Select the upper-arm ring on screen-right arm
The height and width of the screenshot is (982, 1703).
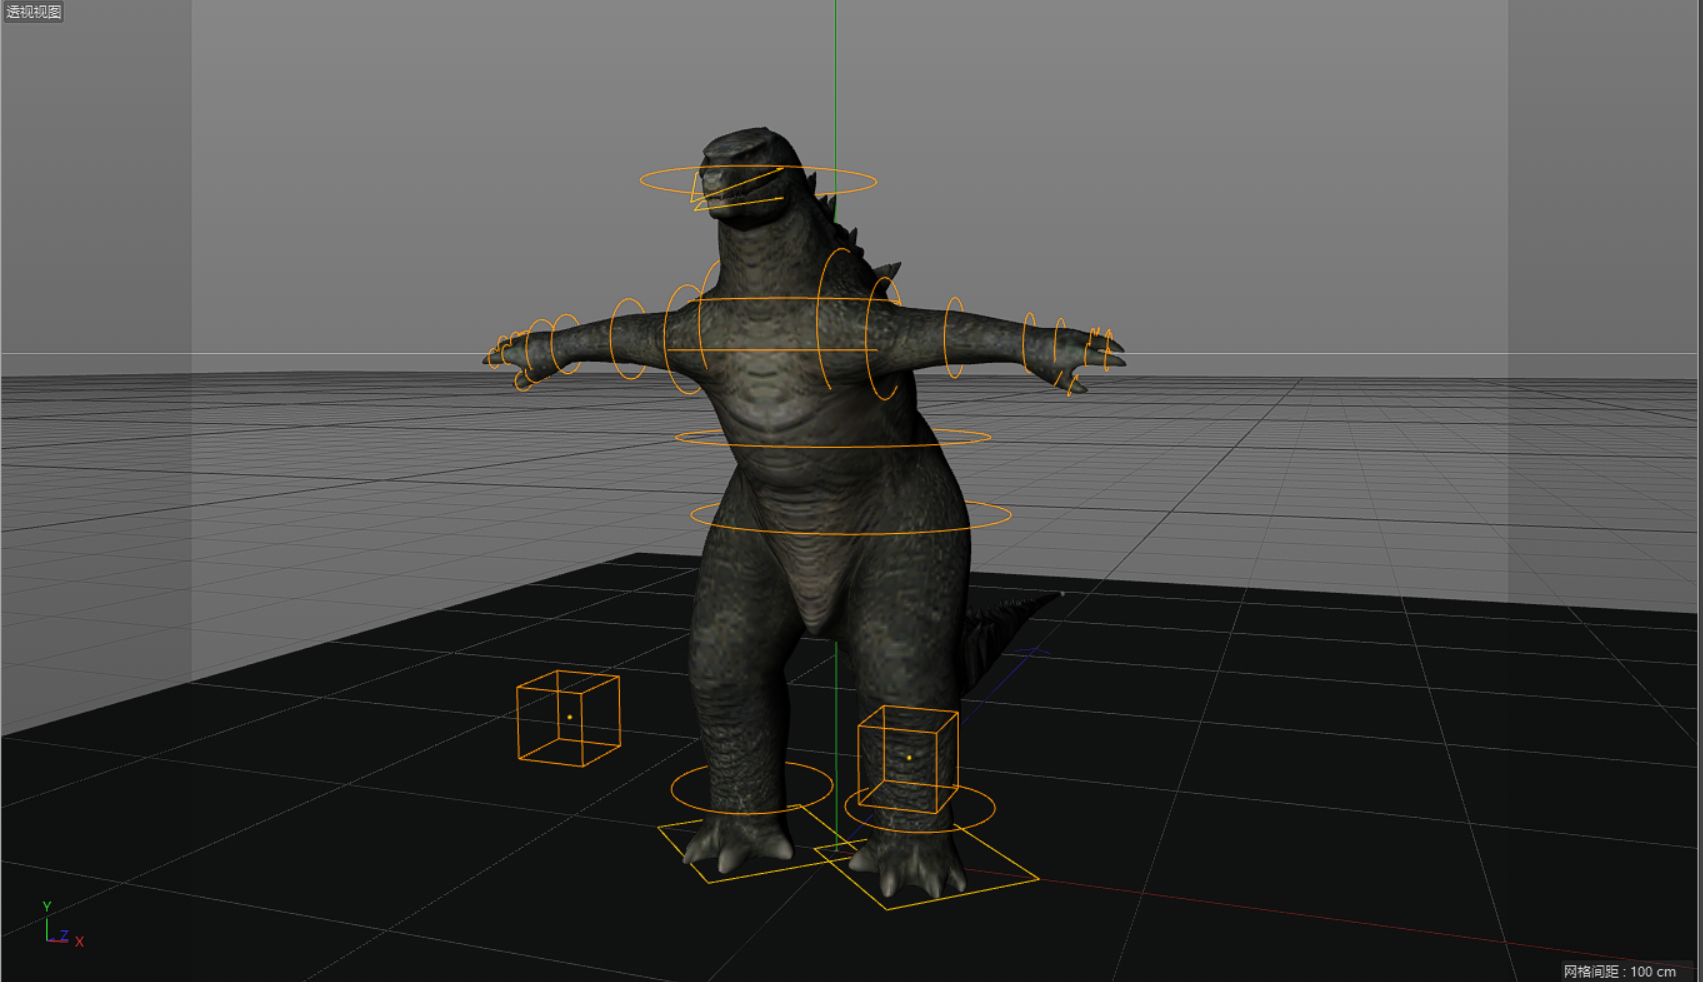coord(954,338)
